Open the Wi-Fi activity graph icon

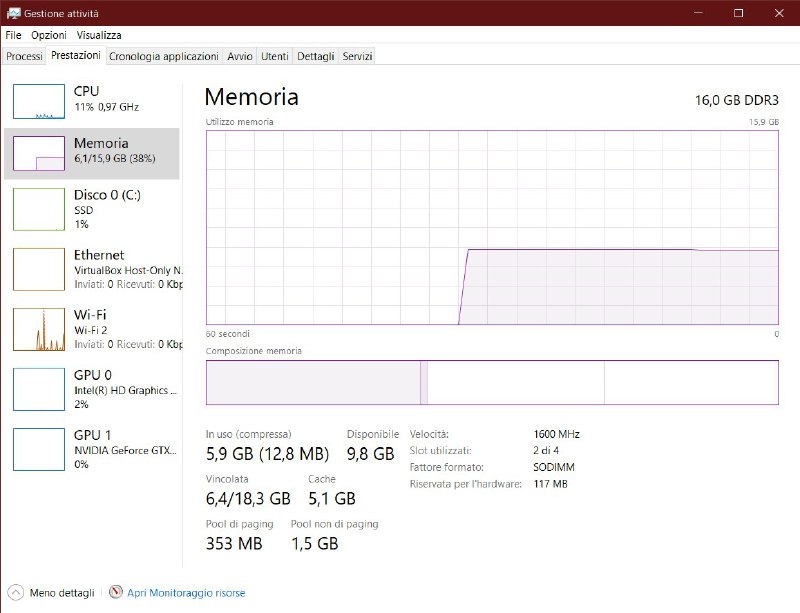coord(38,329)
